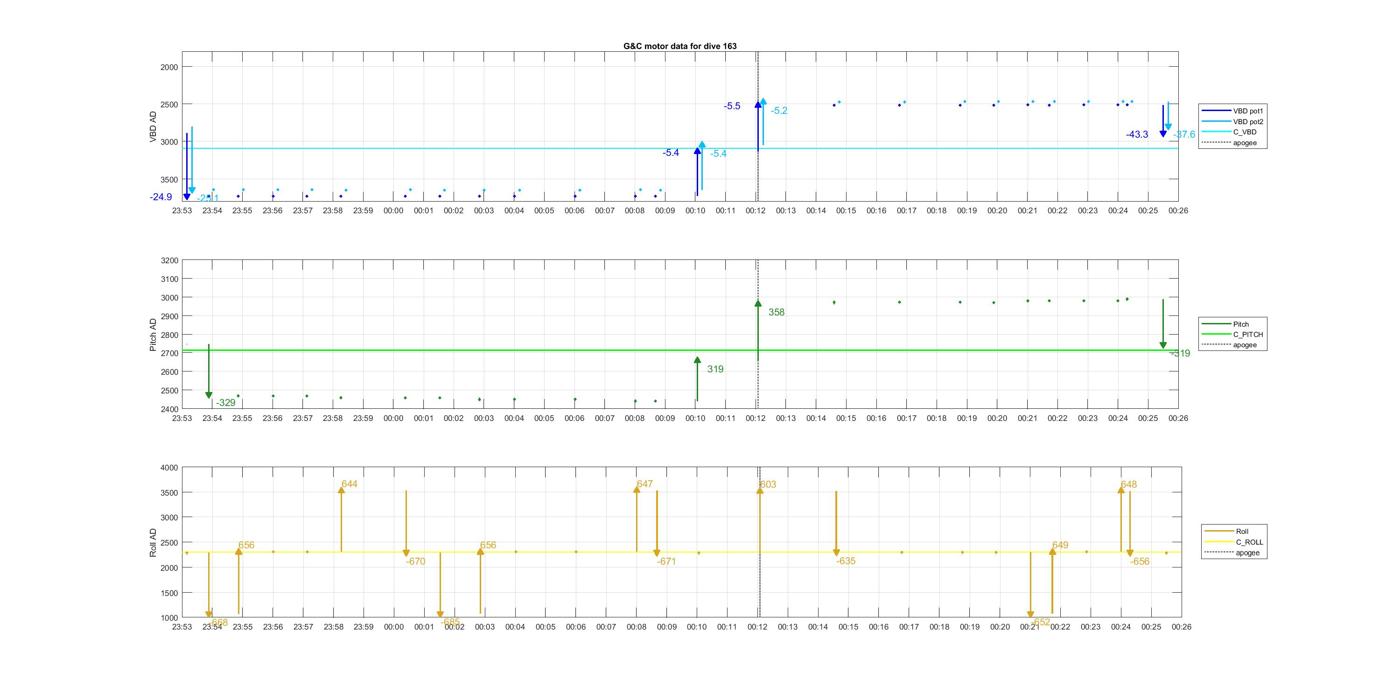Click the '00:12' time tick under VBD plot

click(x=756, y=211)
